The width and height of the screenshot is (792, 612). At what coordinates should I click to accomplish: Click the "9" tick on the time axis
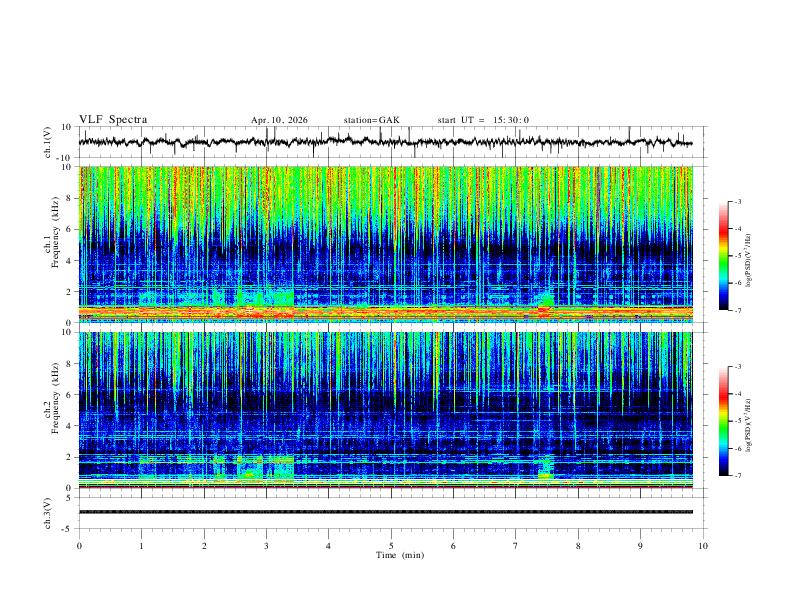640,546
